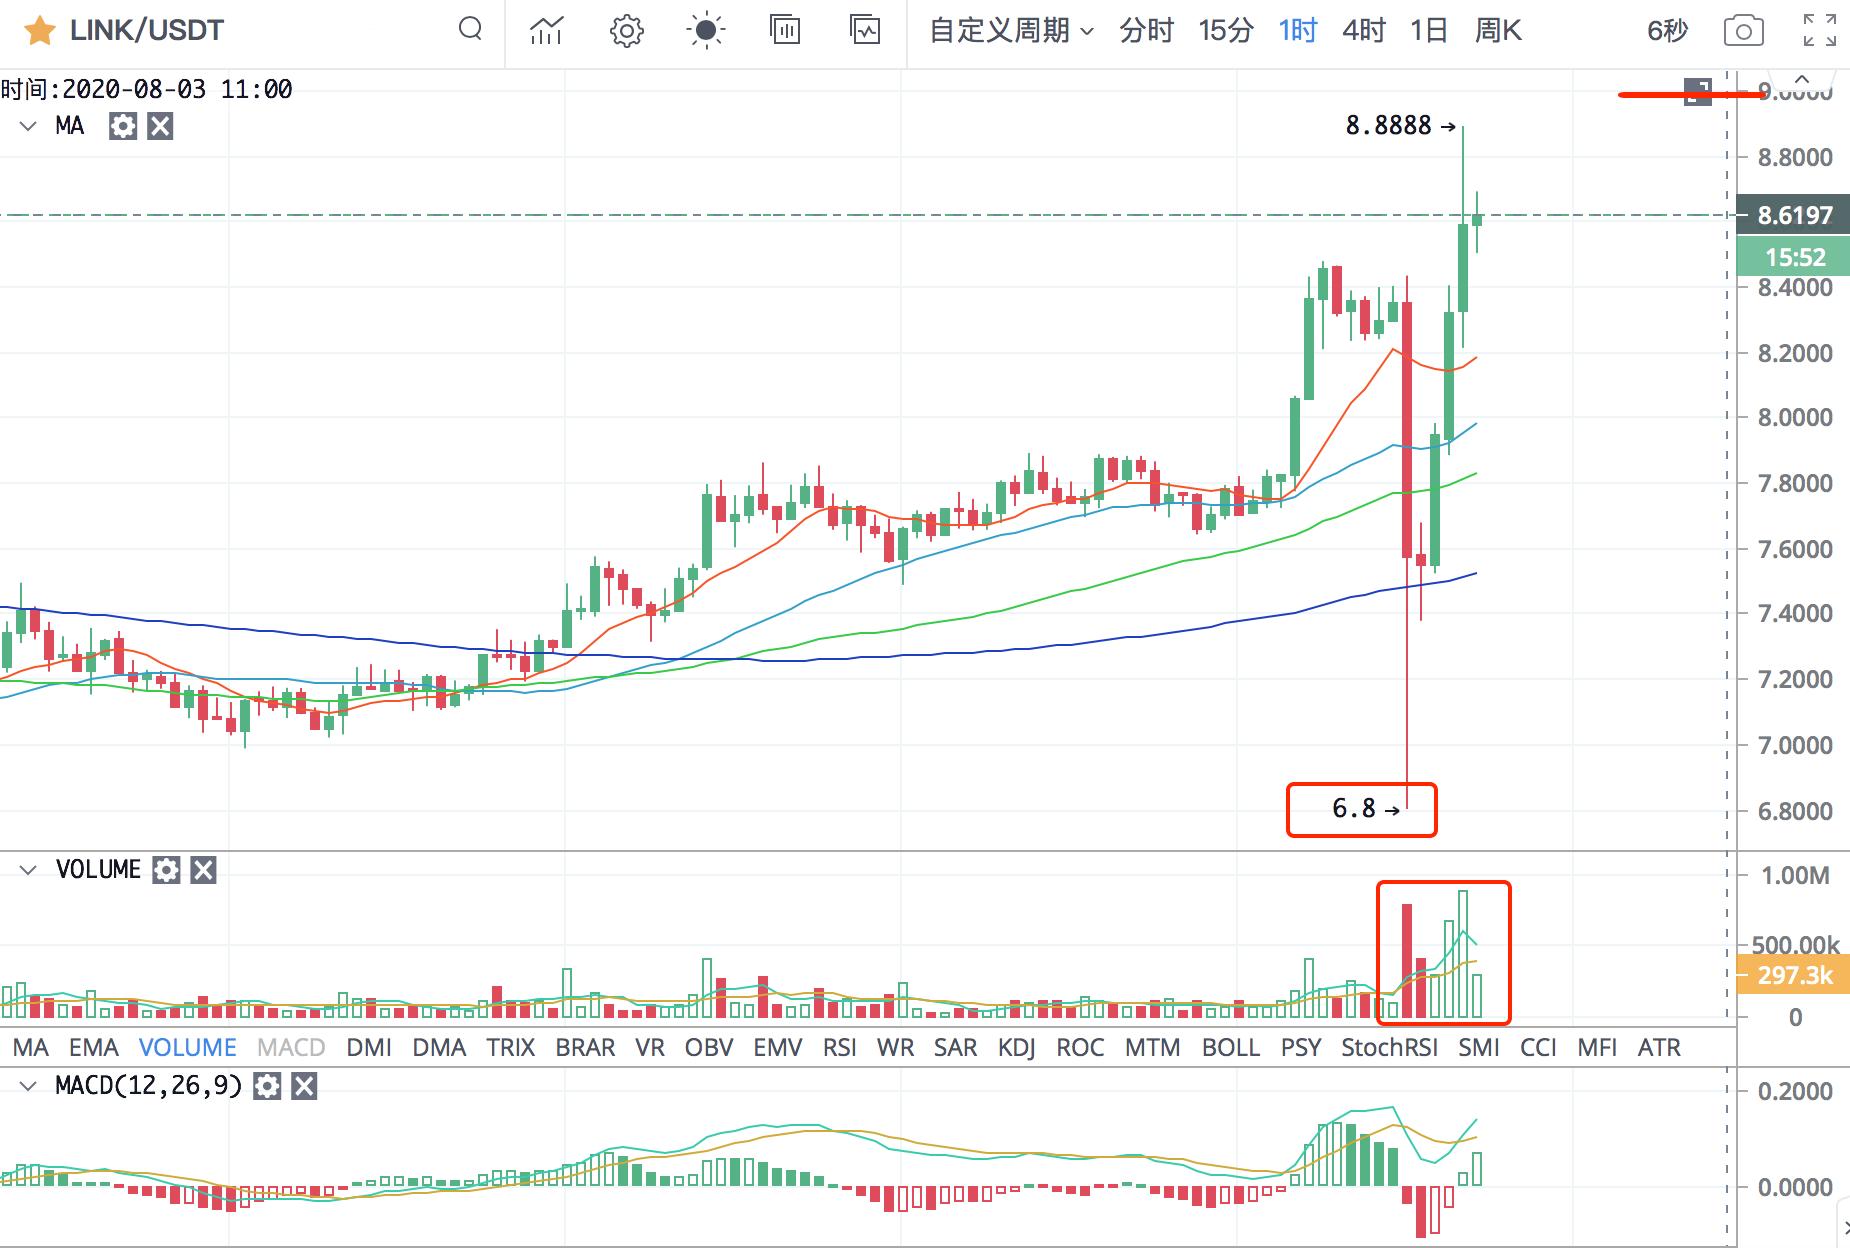Enable the RSI indicator
The height and width of the screenshot is (1248, 1850).
(840, 1048)
